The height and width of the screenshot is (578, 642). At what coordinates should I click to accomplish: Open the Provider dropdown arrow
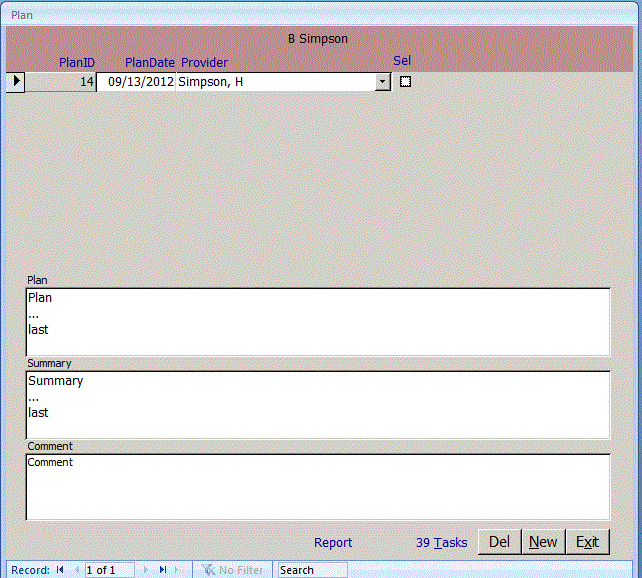tap(382, 81)
